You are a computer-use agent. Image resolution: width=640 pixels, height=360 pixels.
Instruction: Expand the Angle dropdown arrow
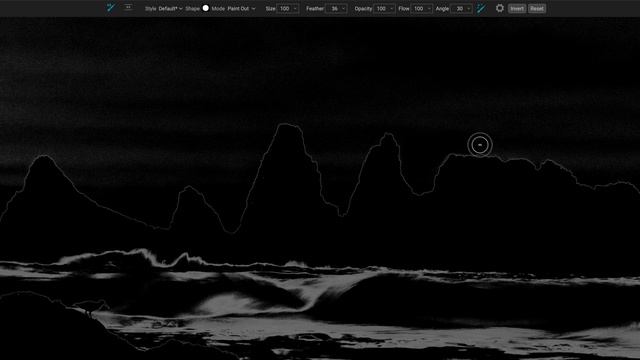(469, 9)
